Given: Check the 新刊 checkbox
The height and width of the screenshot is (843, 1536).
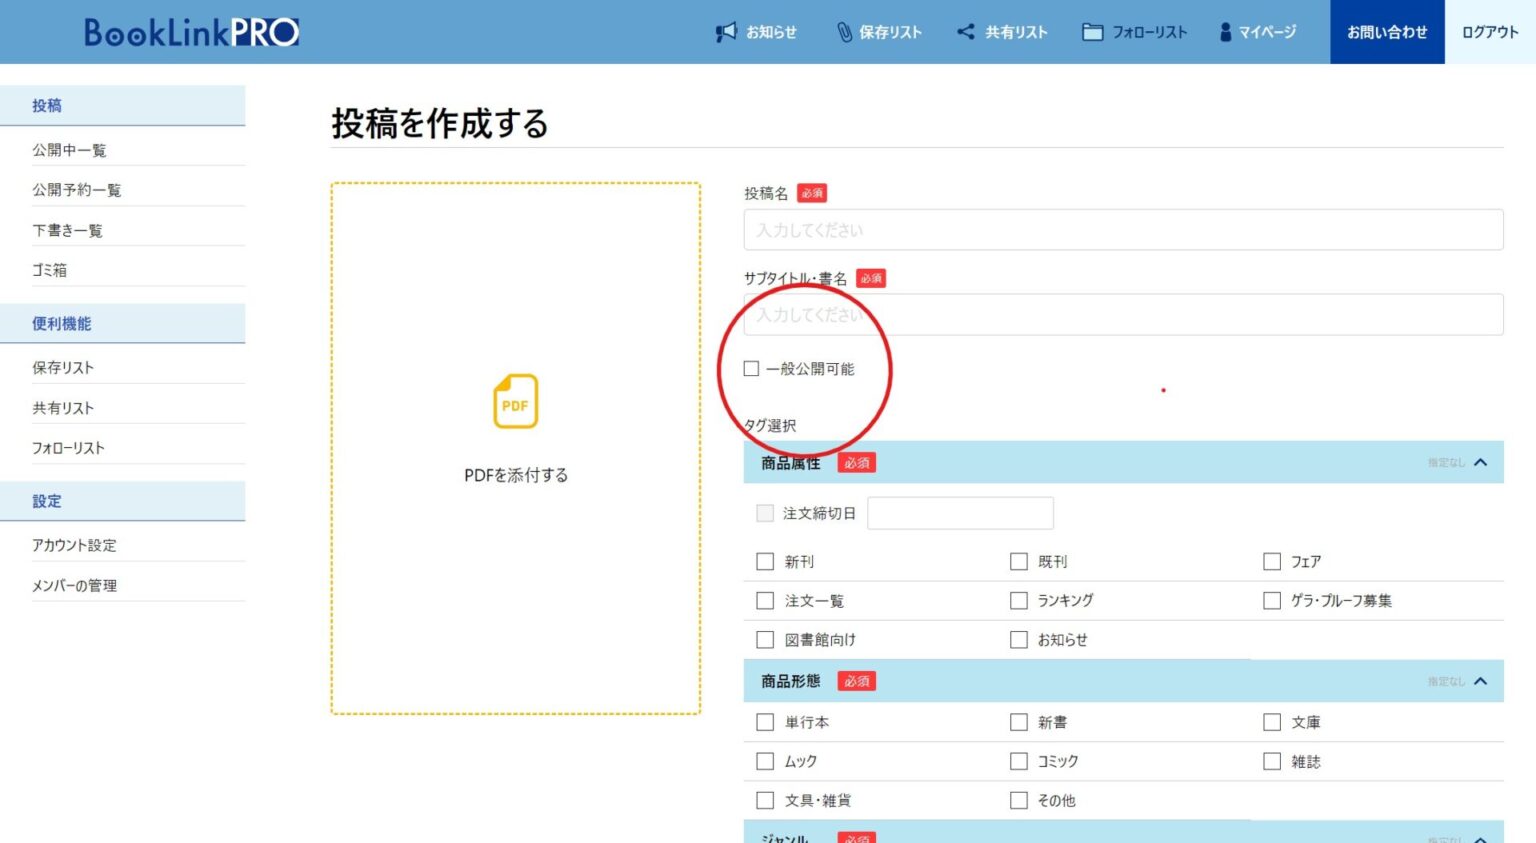Looking at the screenshot, I should 765,561.
